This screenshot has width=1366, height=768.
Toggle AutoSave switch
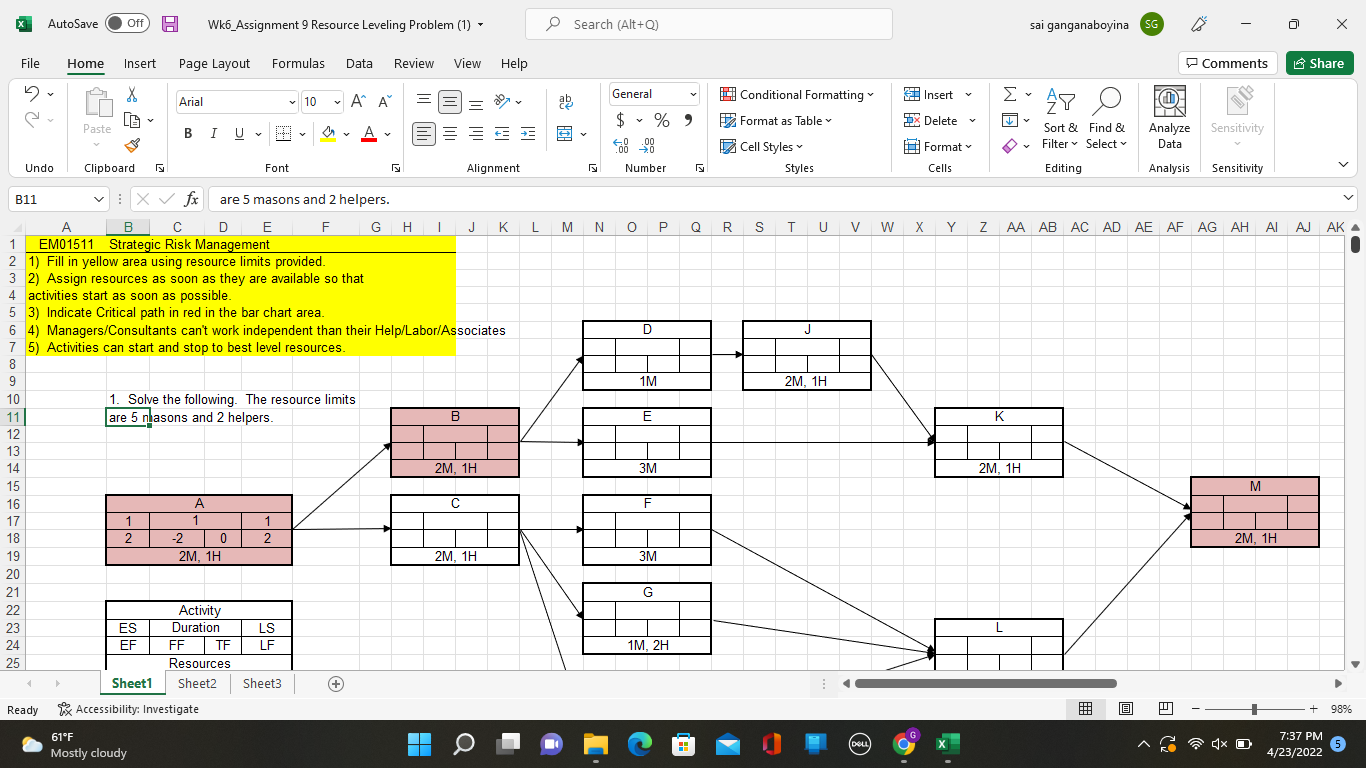click(127, 24)
